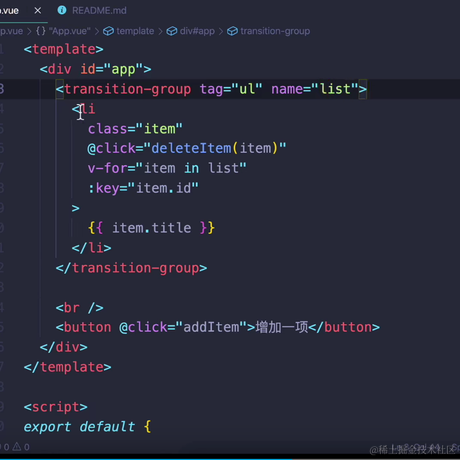Click the <br /> tag line
The width and height of the screenshot is (460, 460).
[80, 308]
